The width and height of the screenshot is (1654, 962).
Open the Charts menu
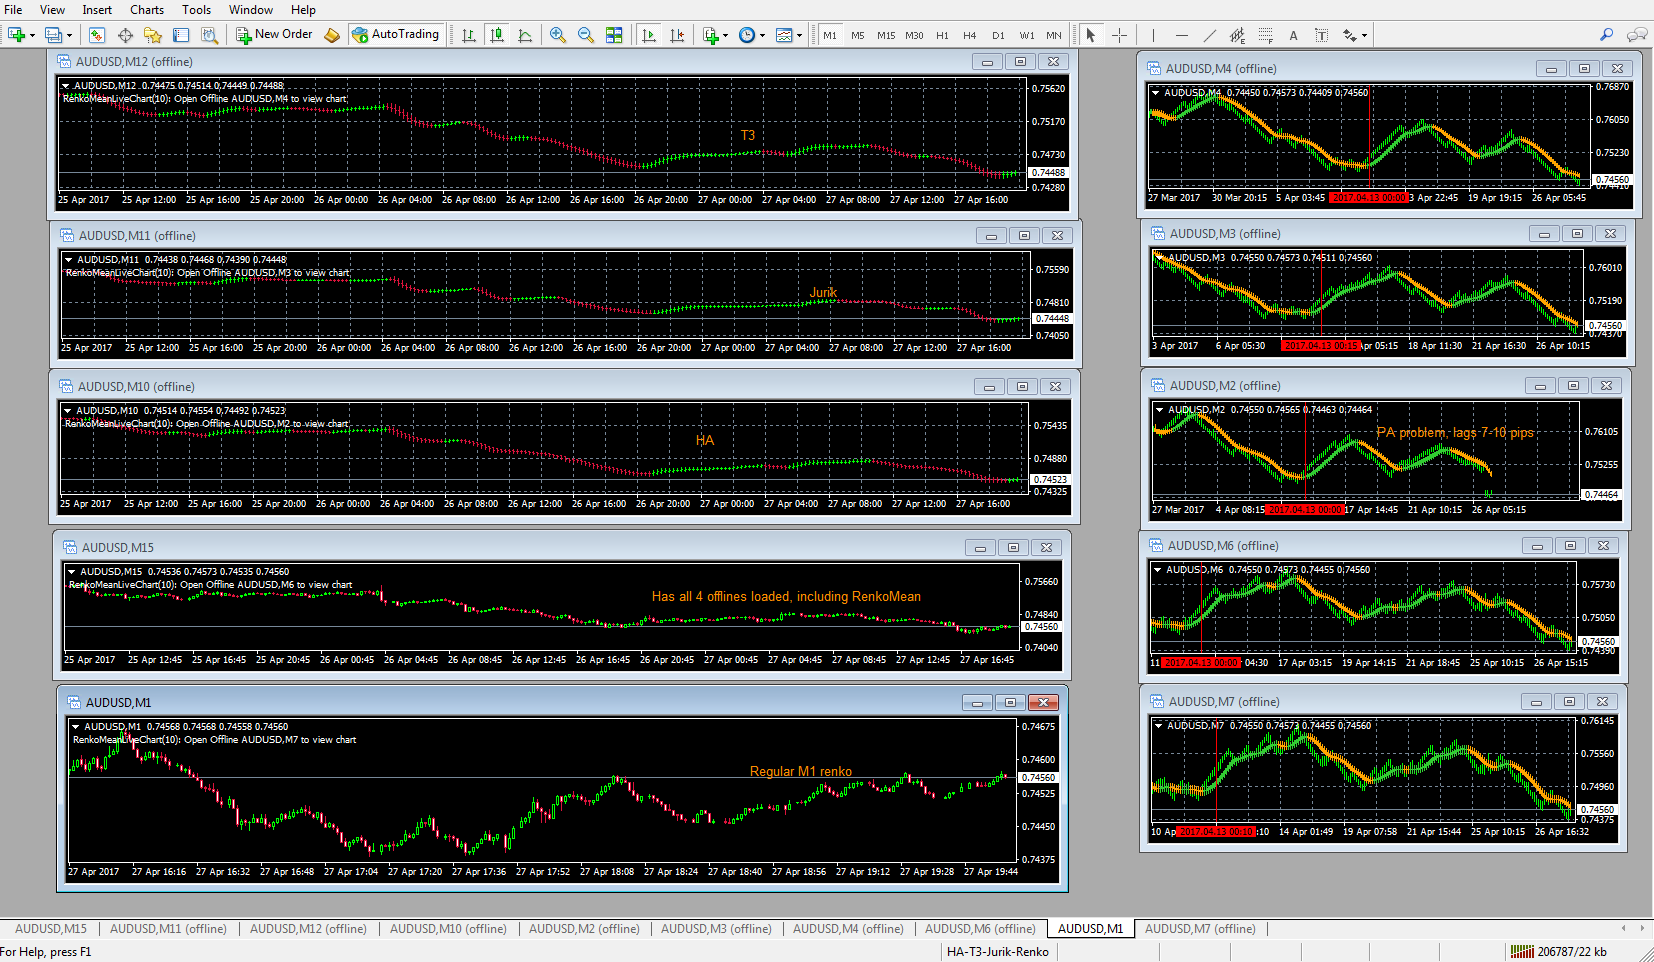[x=147, y=10]
